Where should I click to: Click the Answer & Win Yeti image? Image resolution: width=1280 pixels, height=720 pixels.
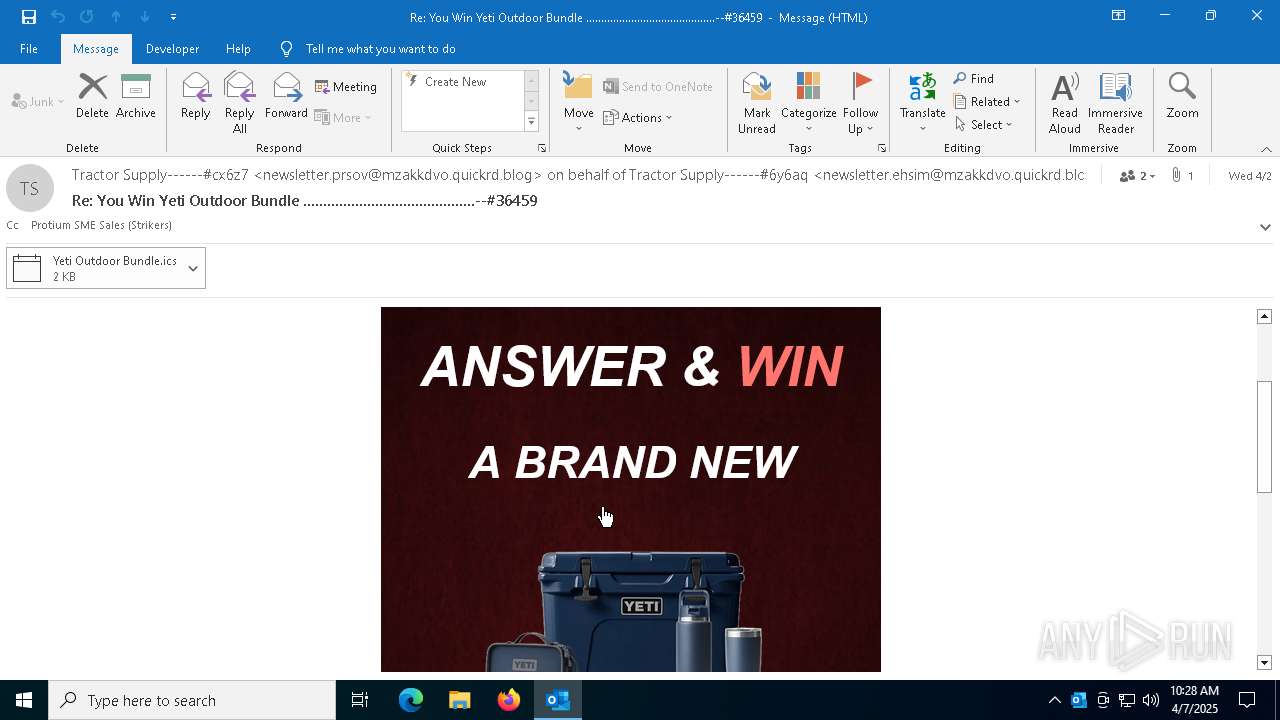point(631,489)
